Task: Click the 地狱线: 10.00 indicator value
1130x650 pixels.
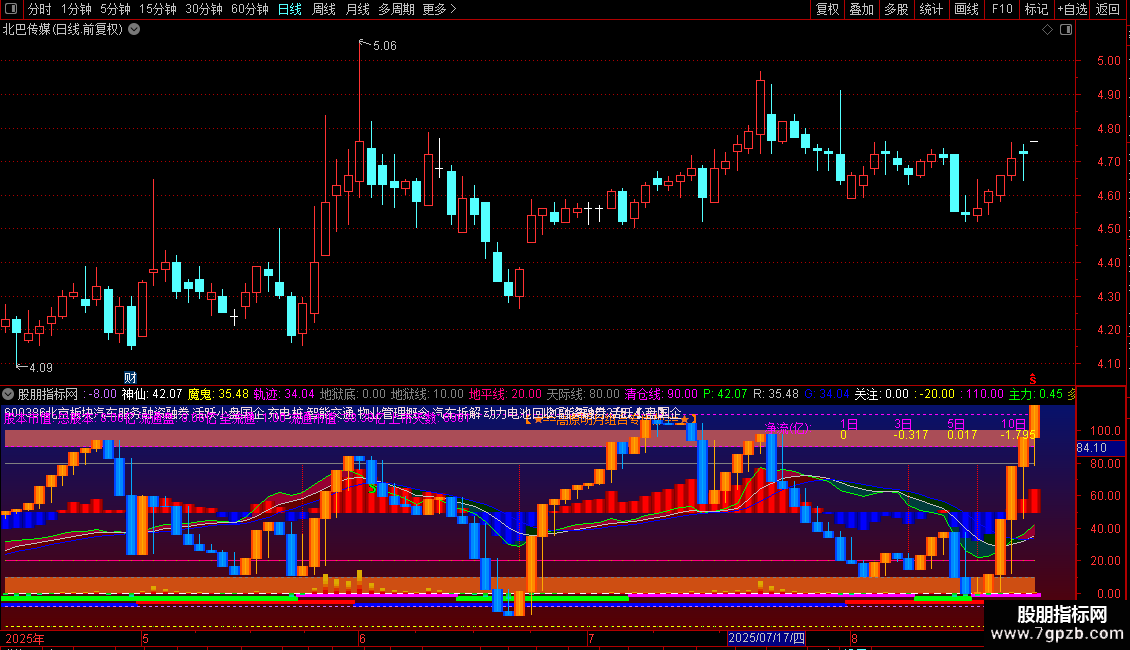Action: point(427,394)
